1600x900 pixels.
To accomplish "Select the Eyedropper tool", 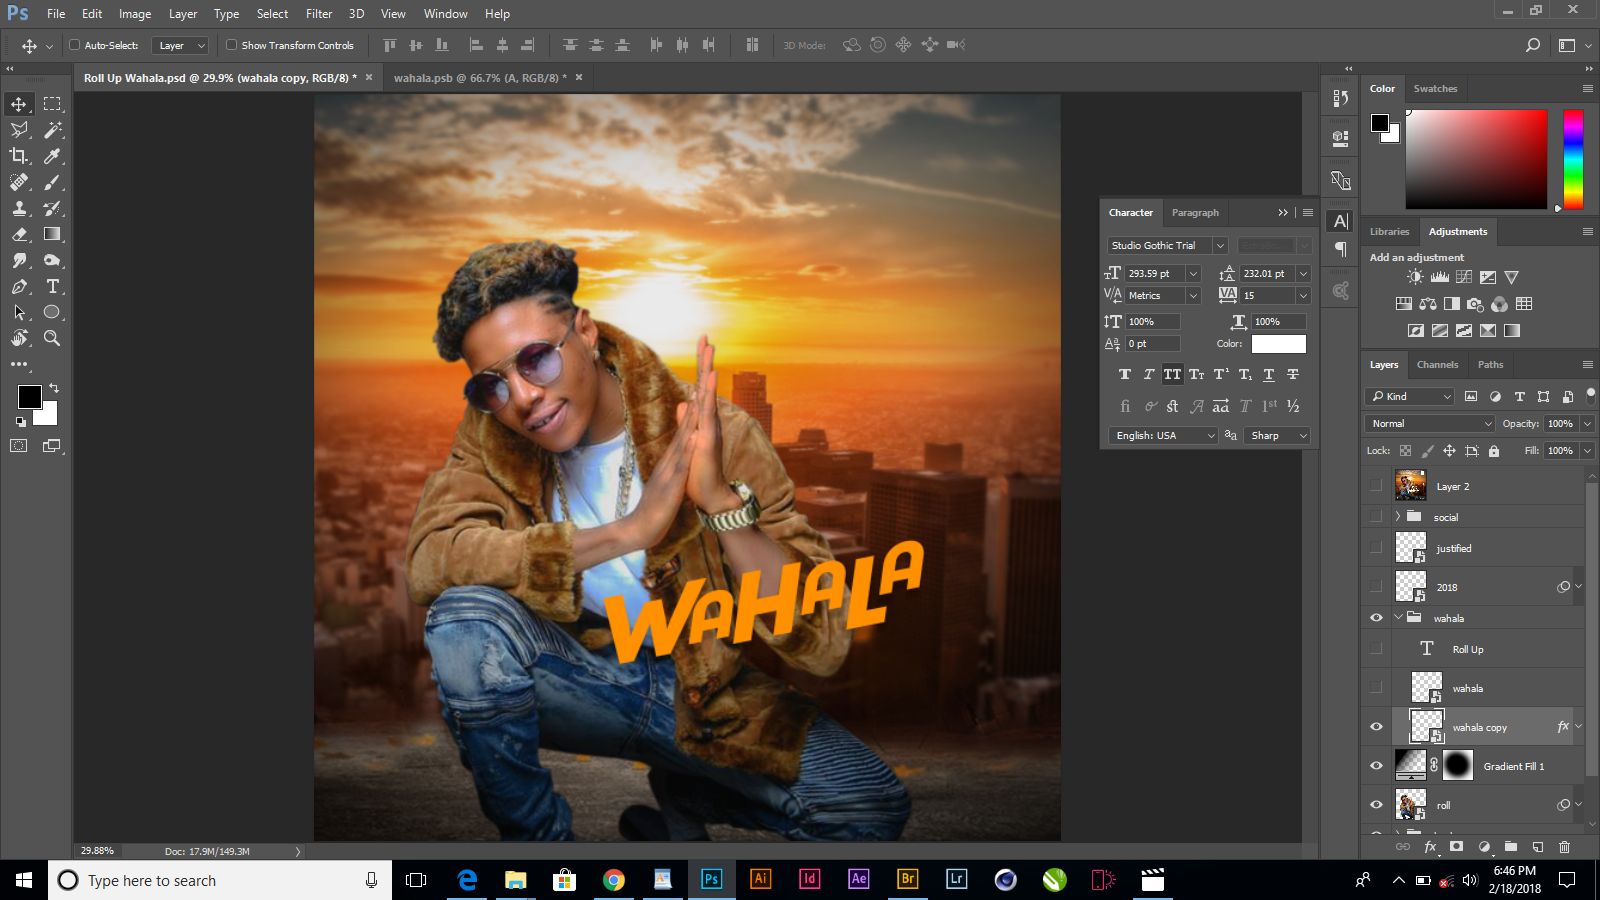I will click(52, 156).
